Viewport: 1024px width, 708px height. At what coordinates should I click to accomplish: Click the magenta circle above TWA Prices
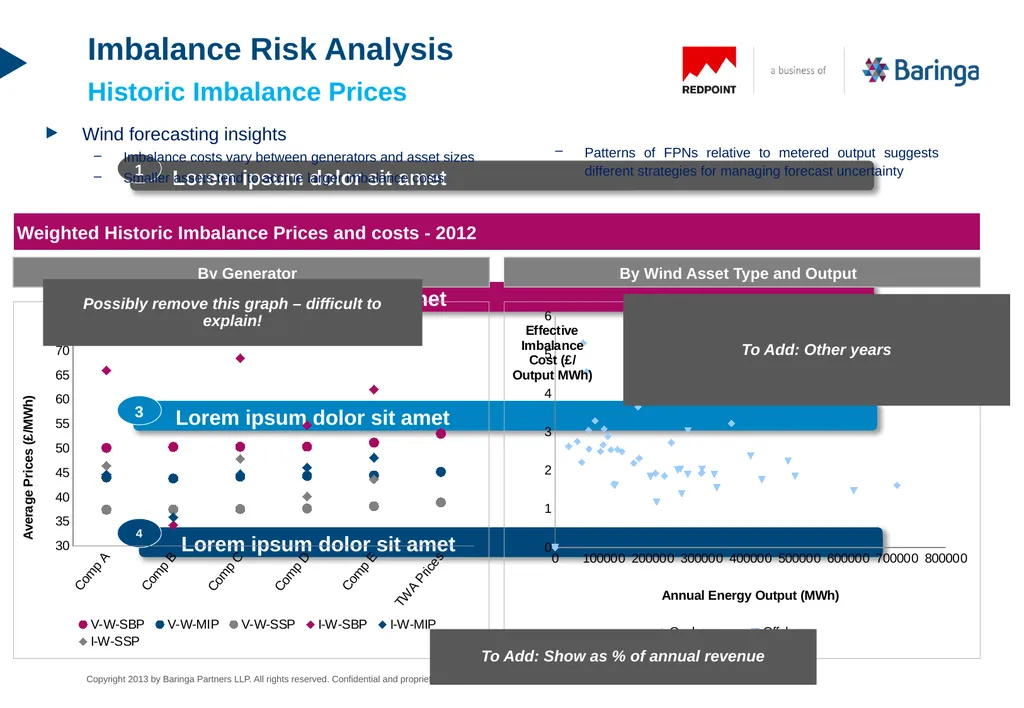441,434
